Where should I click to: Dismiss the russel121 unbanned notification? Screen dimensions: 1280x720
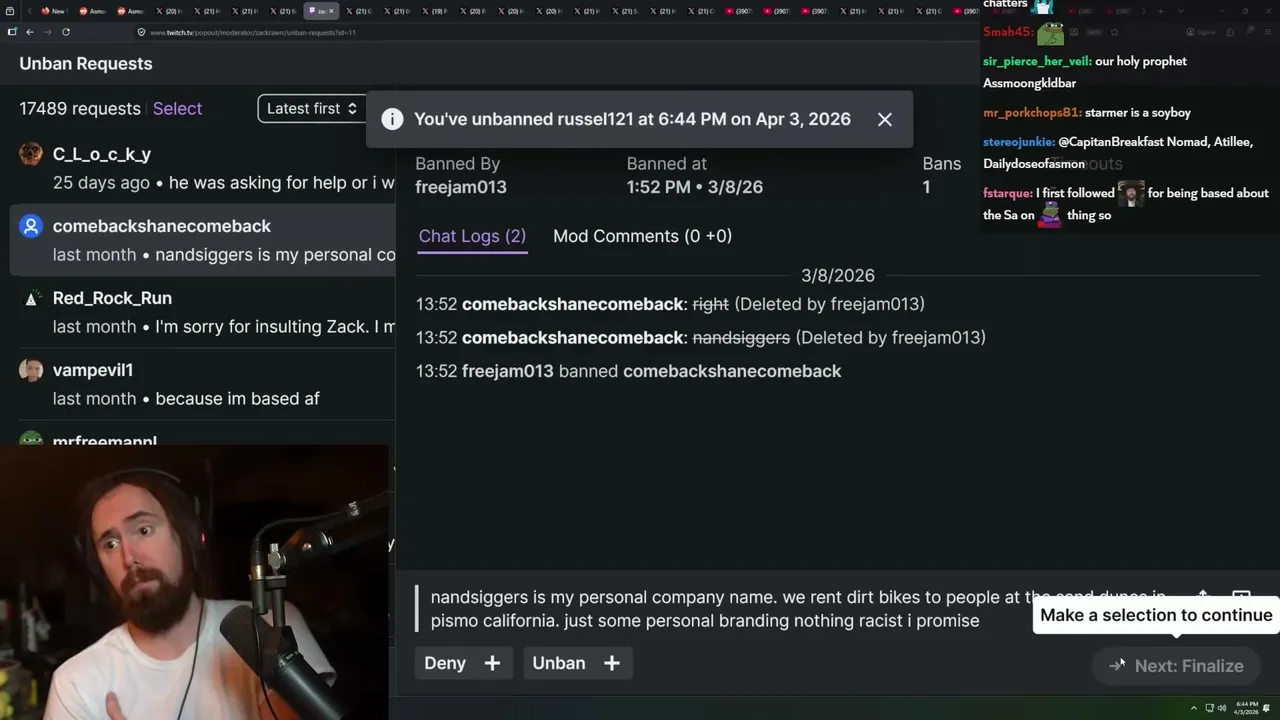(x=885, y=119)
